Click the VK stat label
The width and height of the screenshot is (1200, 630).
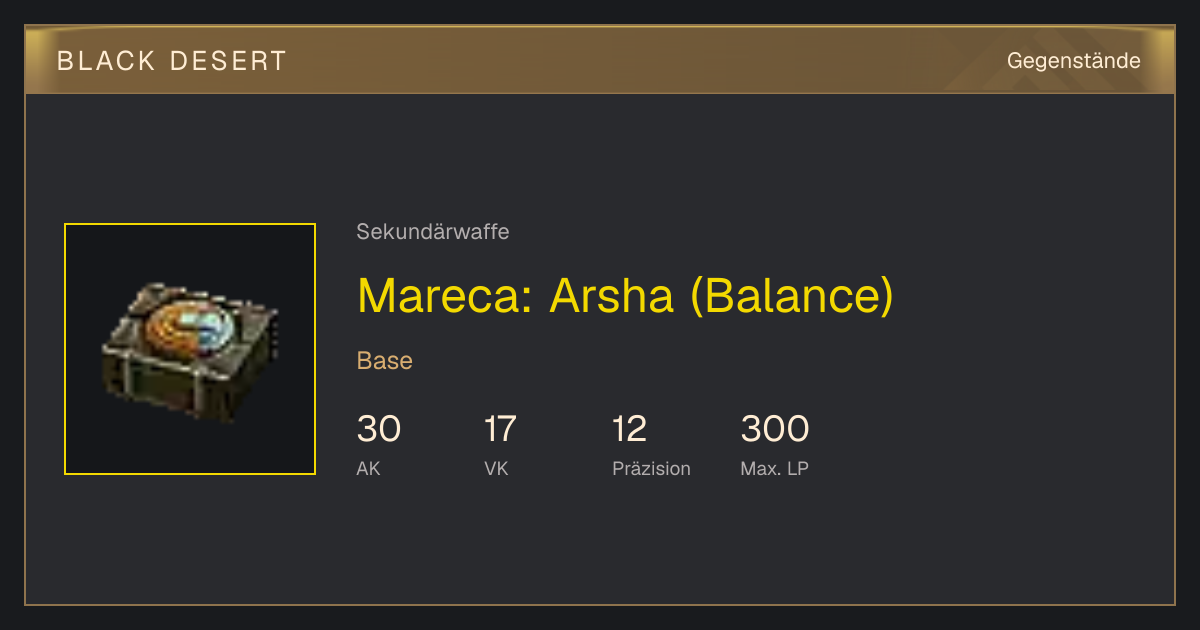click(497, 468)
